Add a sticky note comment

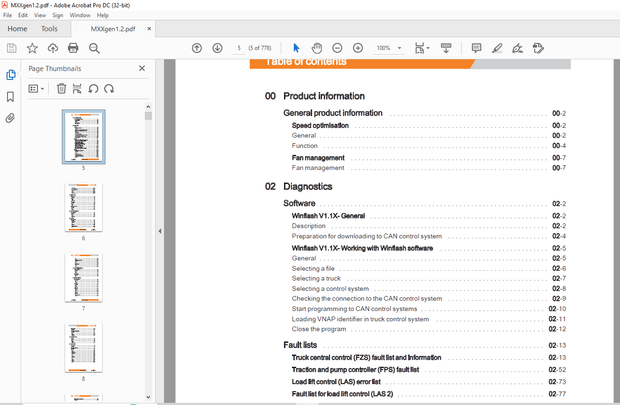tap(476, 48)
